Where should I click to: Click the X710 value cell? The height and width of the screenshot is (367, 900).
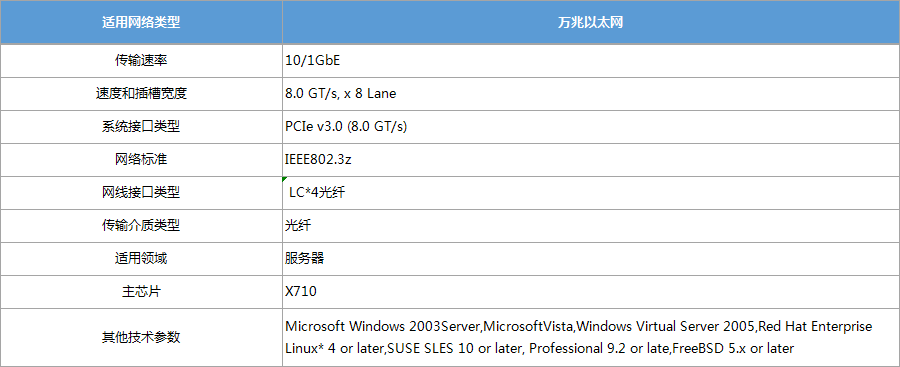pyautogui.click(x=591, y=292)
